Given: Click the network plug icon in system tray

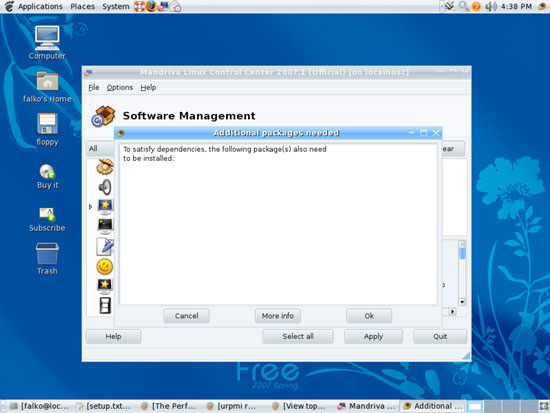Looking at the screenshot, I should [450, 6].
